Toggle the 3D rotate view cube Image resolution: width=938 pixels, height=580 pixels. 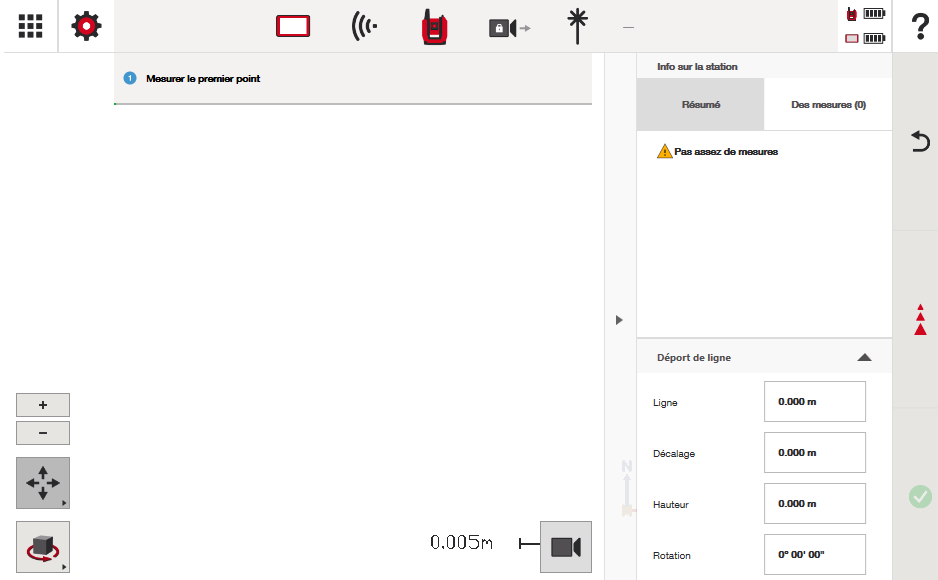[43, 546]
